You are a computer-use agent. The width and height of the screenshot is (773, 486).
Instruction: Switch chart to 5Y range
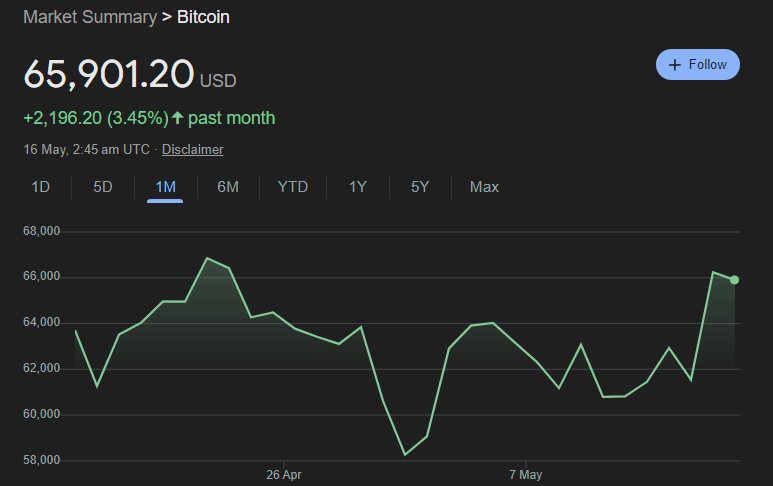(420, 187)
